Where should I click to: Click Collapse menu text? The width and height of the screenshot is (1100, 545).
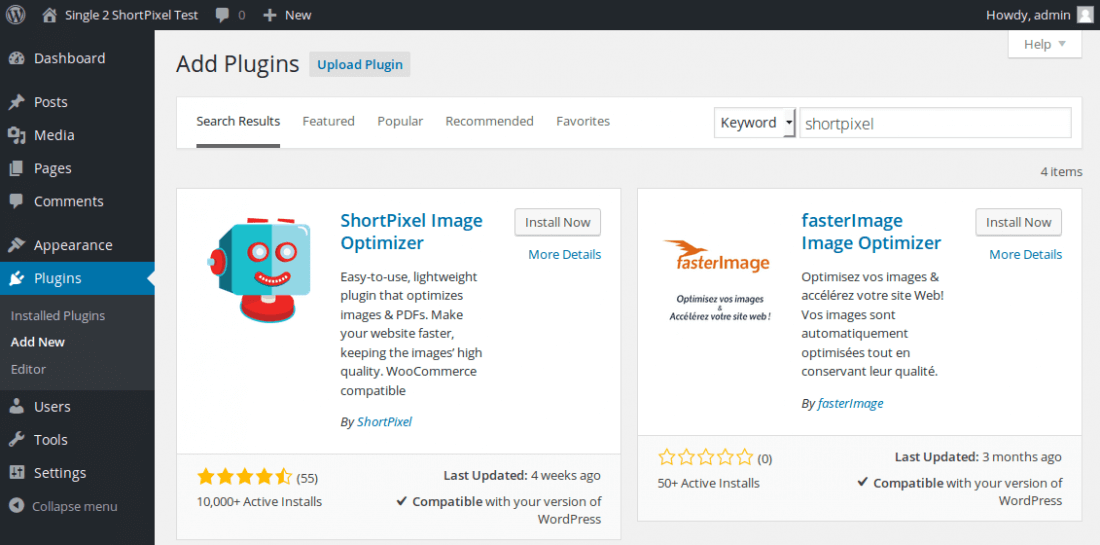(x=74, y=506)
